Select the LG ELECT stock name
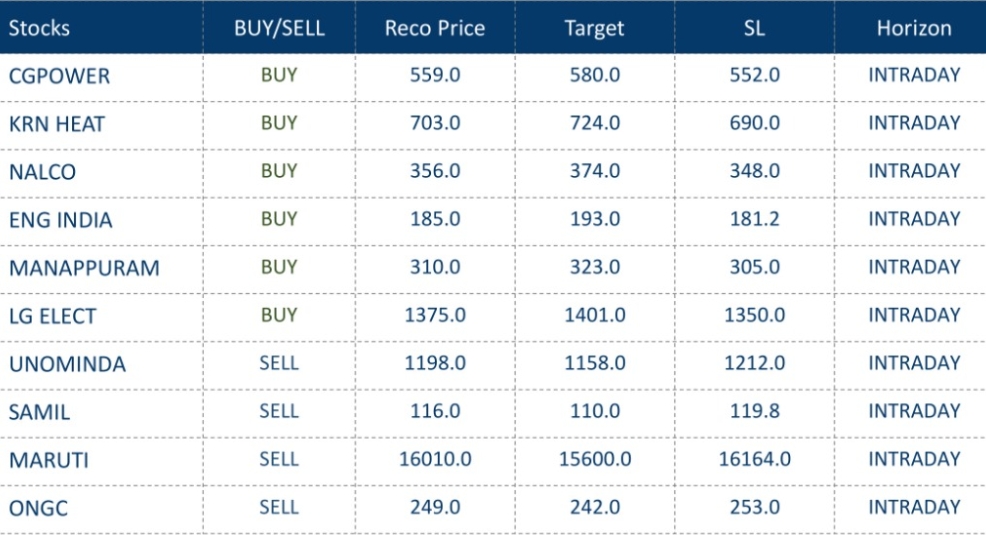This screenshot has height=535, width=986. (x=53, y=316)
